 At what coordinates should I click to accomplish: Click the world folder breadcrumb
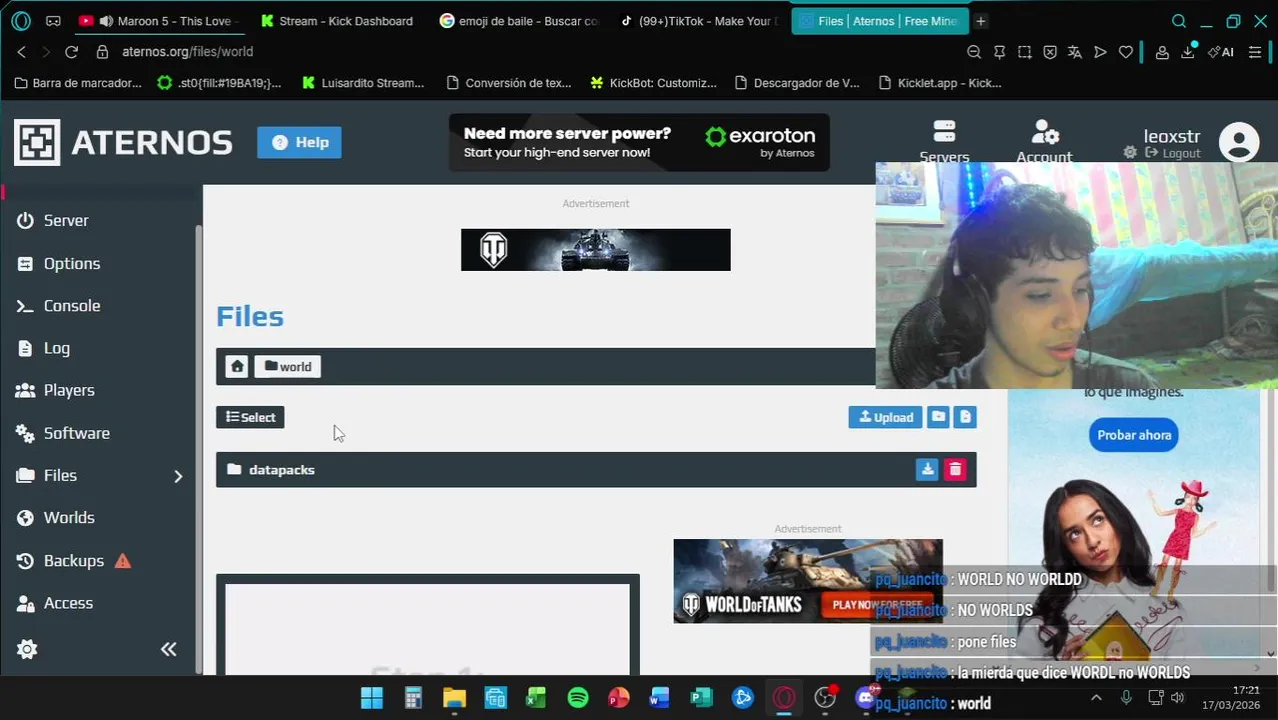(x=288, y=367)
